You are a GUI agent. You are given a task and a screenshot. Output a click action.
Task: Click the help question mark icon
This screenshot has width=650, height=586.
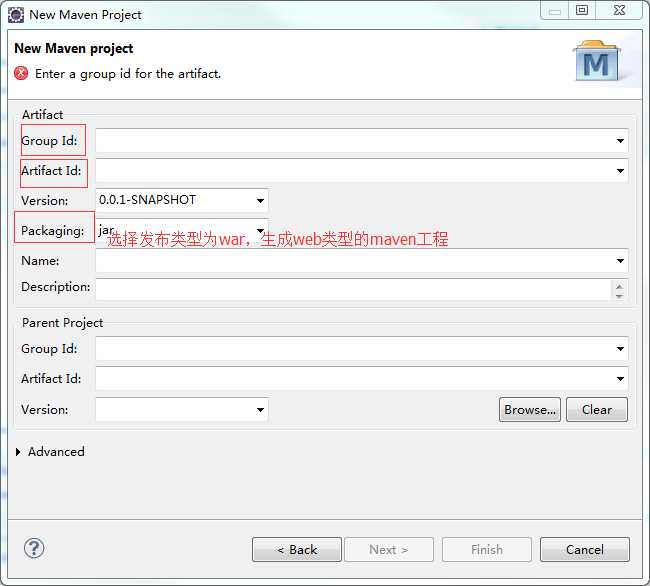[34, 548]
